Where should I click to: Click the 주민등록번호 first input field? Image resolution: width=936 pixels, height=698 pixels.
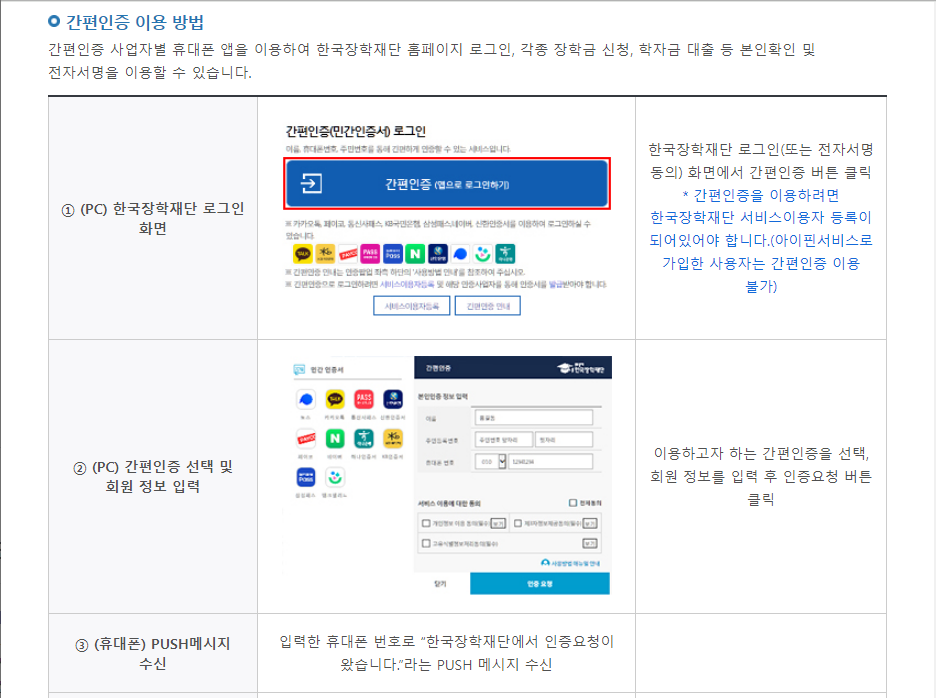pos(503,439)
